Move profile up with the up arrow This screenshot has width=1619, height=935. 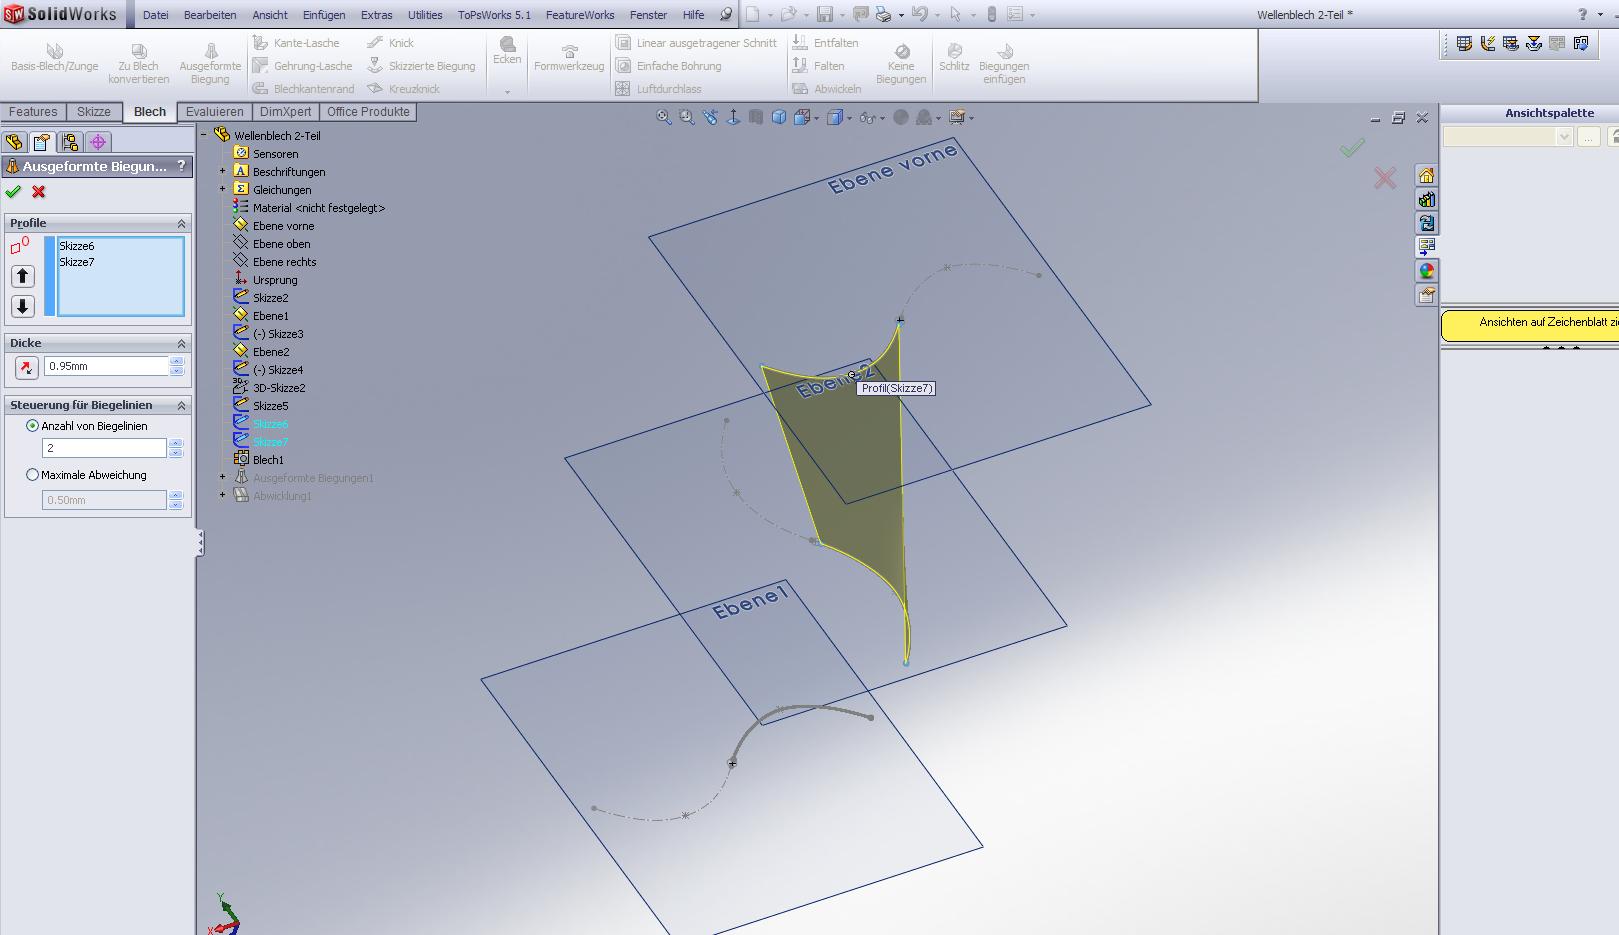[x=22, y=276]
